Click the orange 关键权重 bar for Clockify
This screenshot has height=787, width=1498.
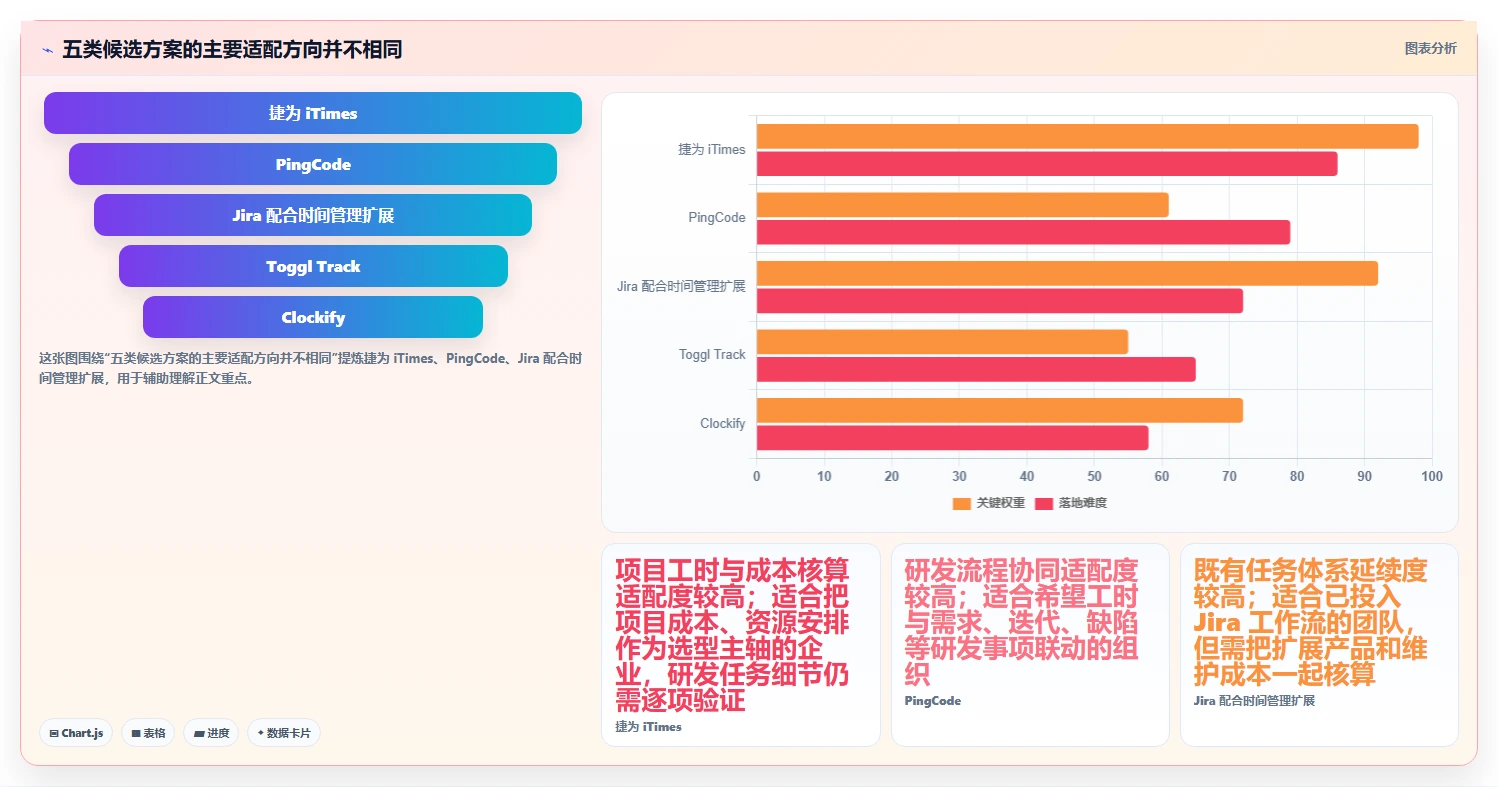pos(1000,410)
